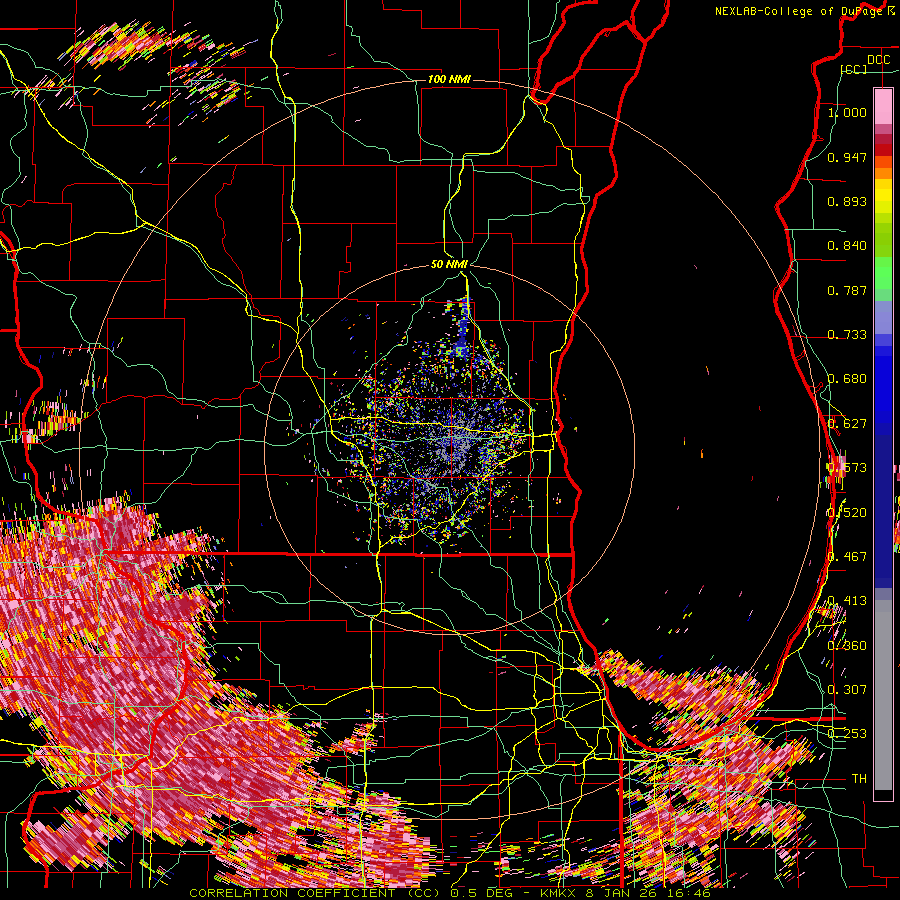This screenshot has height=900, width=900.
Task: Select the 0.680 legend value
Action: point(847,379)
